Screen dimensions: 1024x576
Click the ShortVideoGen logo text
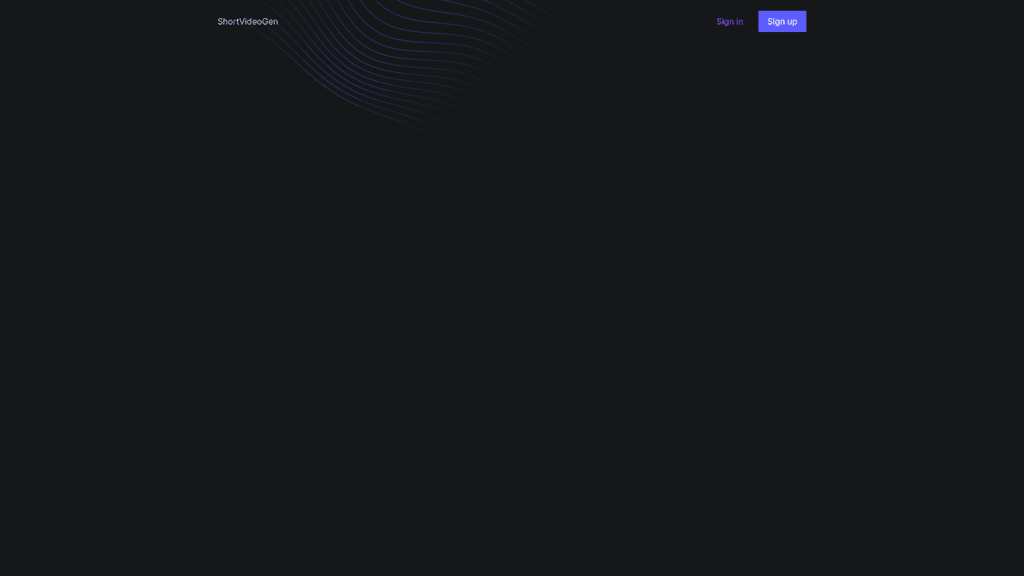pyautogui.click(x=248, y=22)
